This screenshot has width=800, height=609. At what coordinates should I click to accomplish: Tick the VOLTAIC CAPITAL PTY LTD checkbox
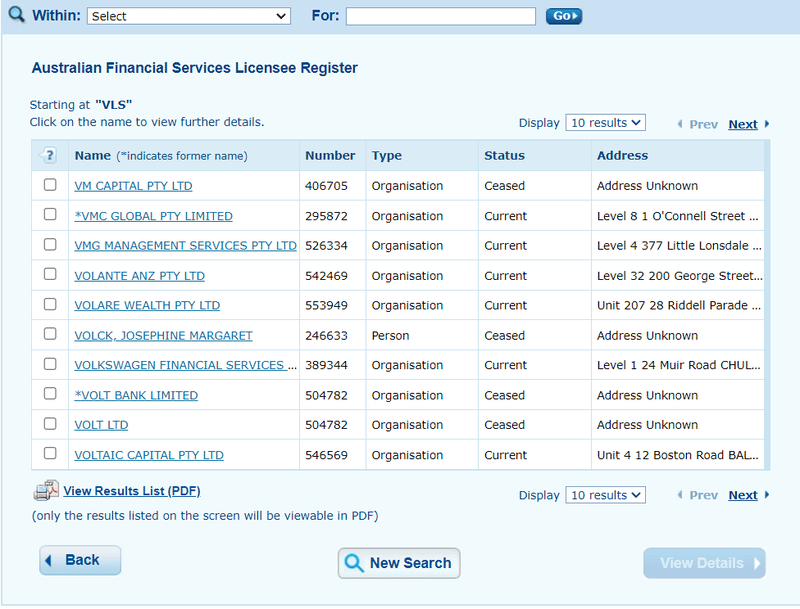pos(50,453)
